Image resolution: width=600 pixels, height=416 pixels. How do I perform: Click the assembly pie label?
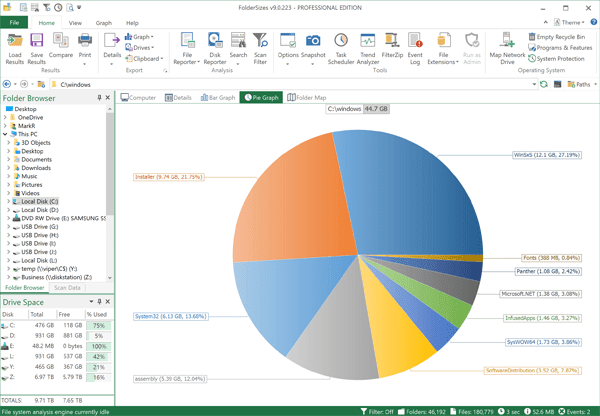(170, 378)
